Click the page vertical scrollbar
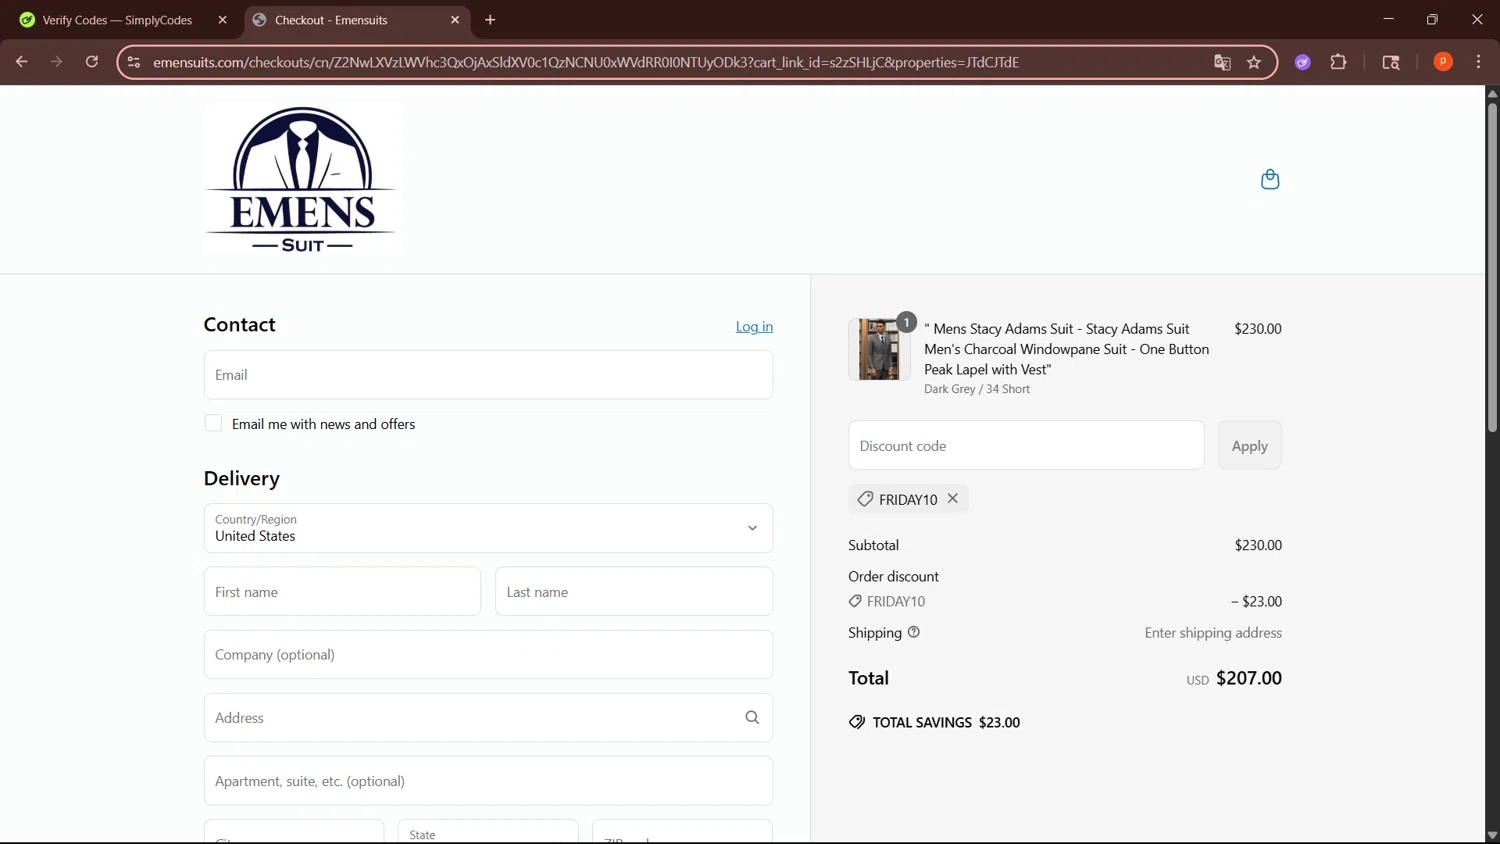This screenshot has width=1500, height=844. click(1492, 268)
